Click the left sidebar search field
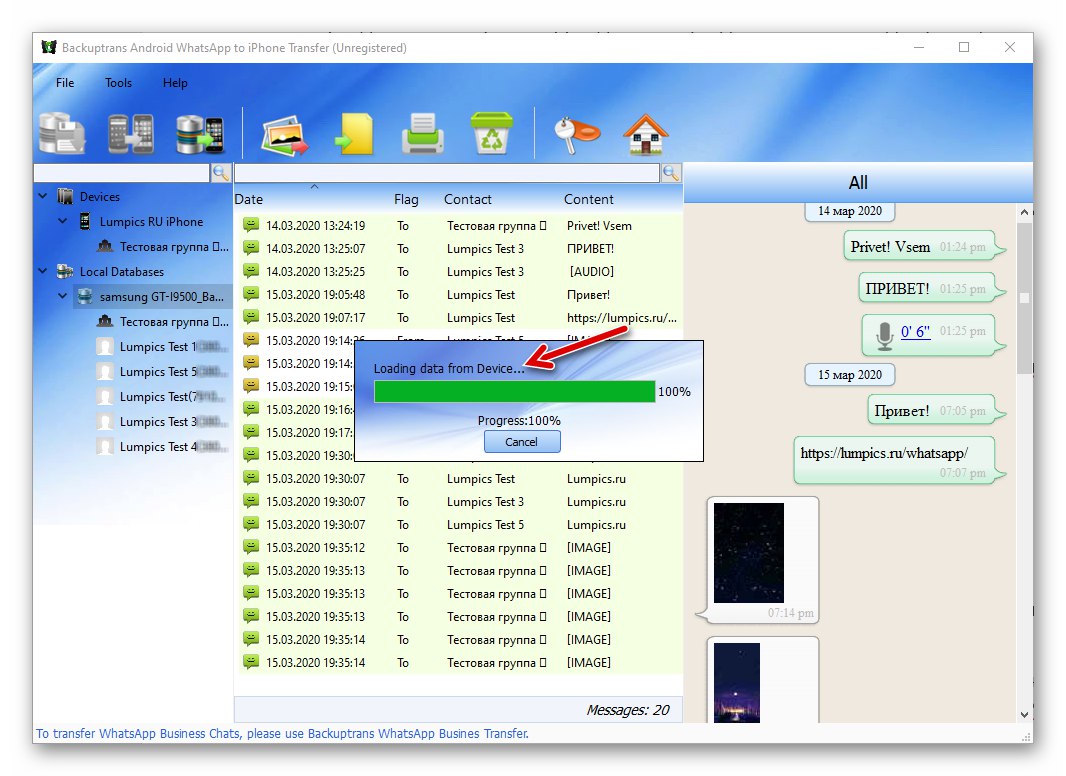1066x776 pixels. pos(122,173)
